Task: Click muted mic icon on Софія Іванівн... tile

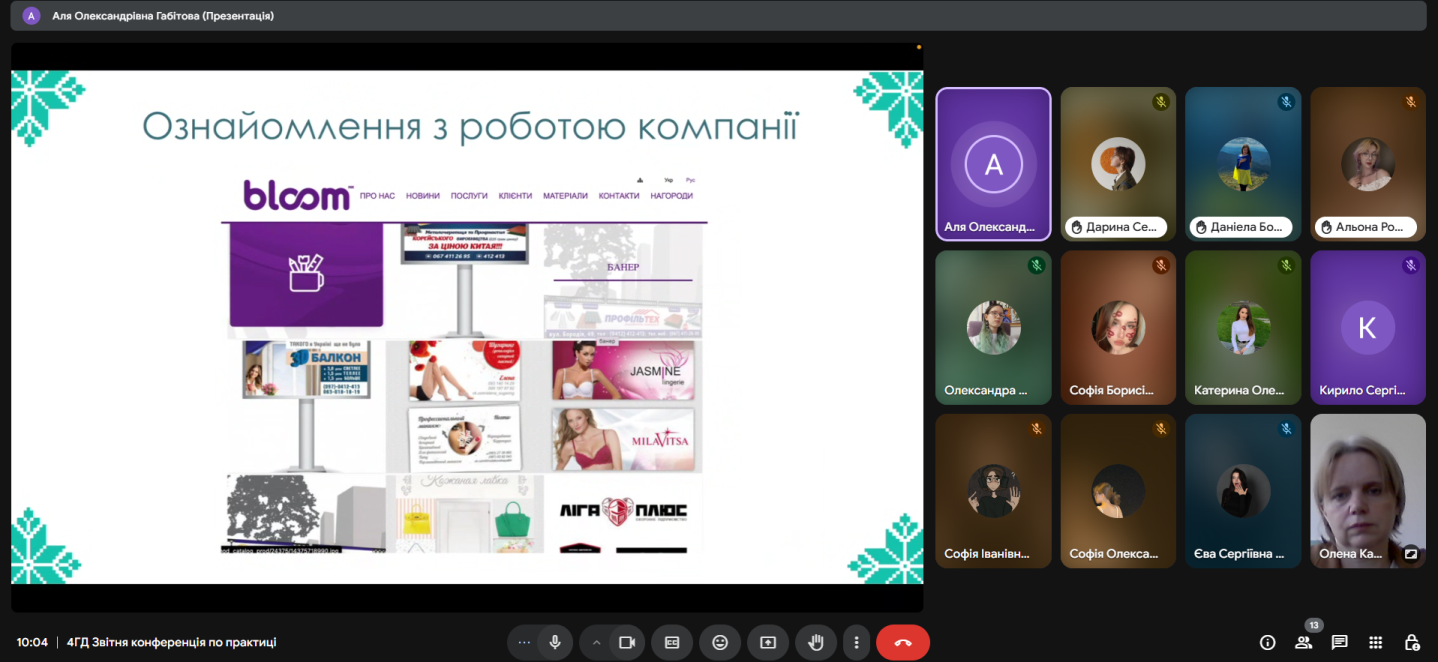Action: click(1036, 428)
